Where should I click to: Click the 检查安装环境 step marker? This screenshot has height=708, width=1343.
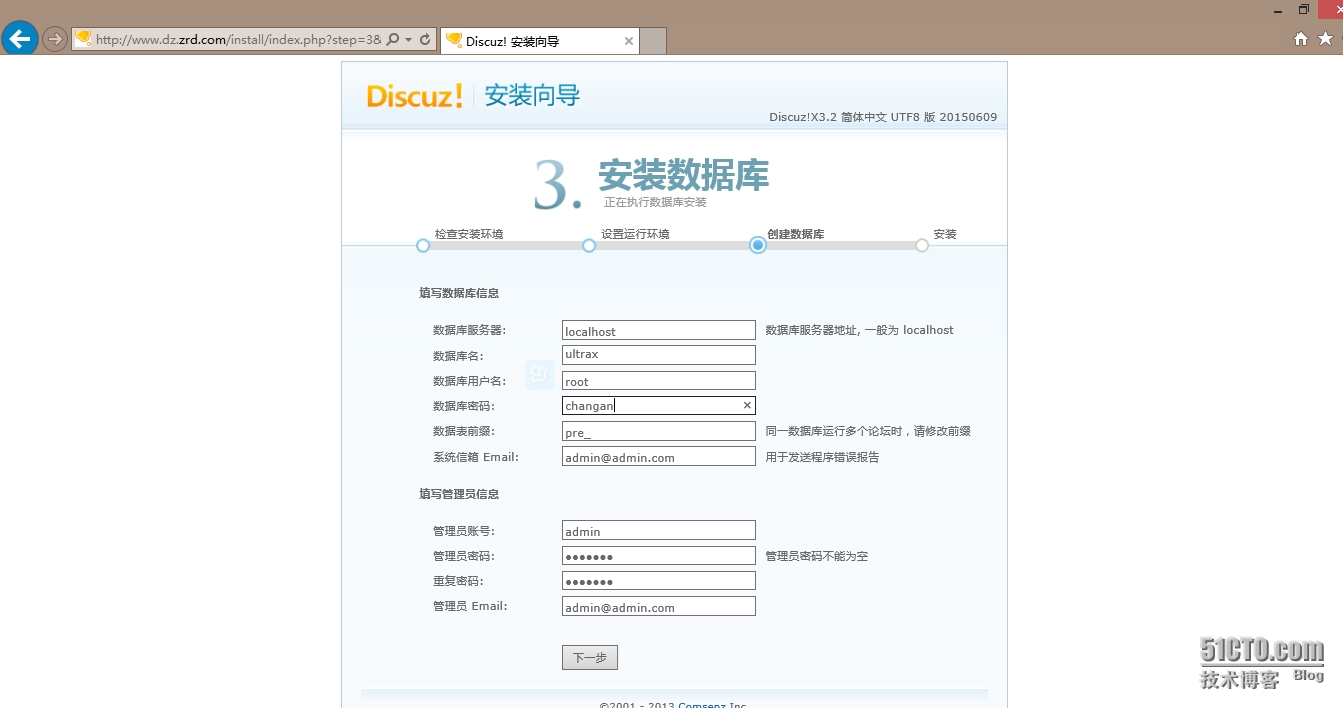pyautogui.click(x=423, y=245)
